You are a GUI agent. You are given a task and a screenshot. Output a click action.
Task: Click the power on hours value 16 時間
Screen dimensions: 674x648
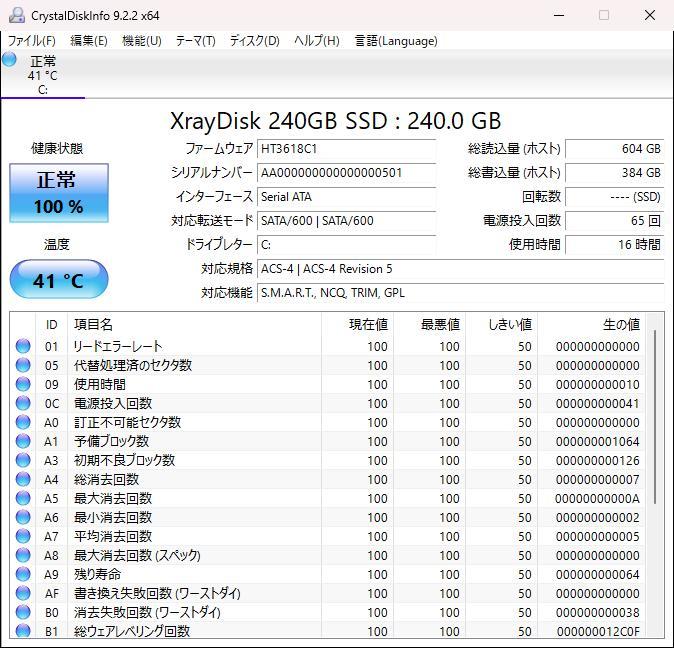point(615,245)
